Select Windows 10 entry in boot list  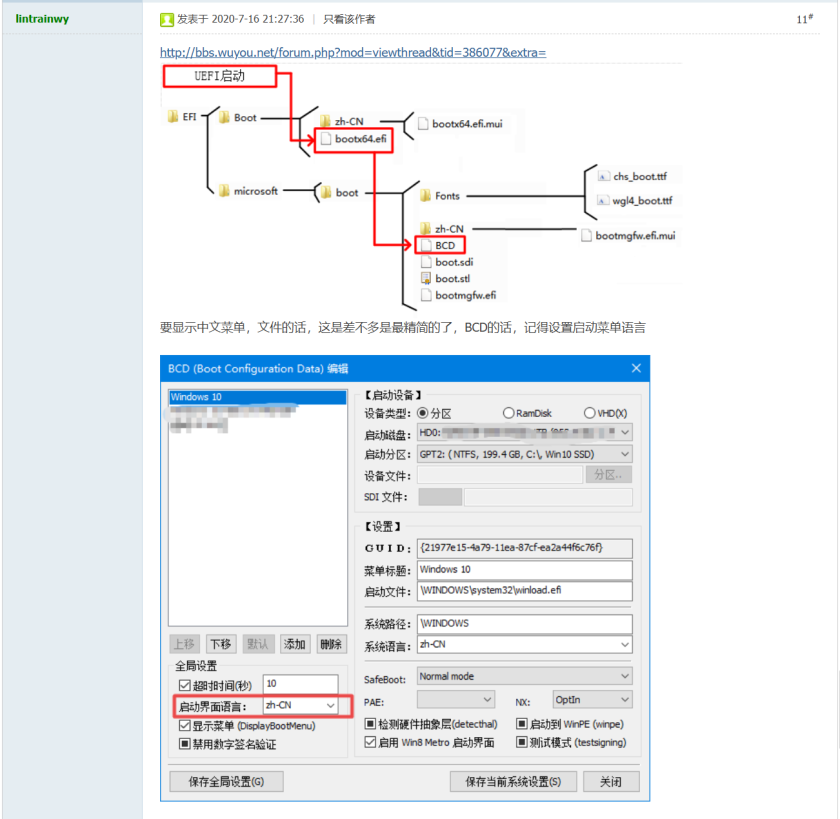(257, 397)
